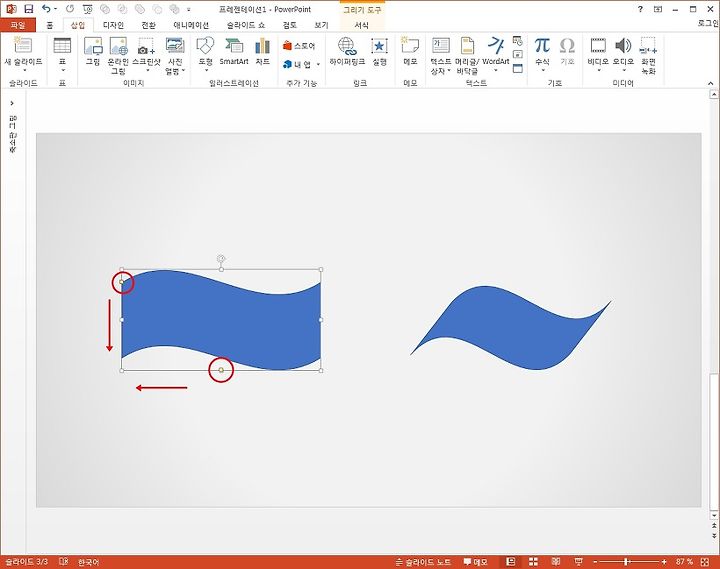
Task: Open ribbon display options
Action: (x=658, y=9)
